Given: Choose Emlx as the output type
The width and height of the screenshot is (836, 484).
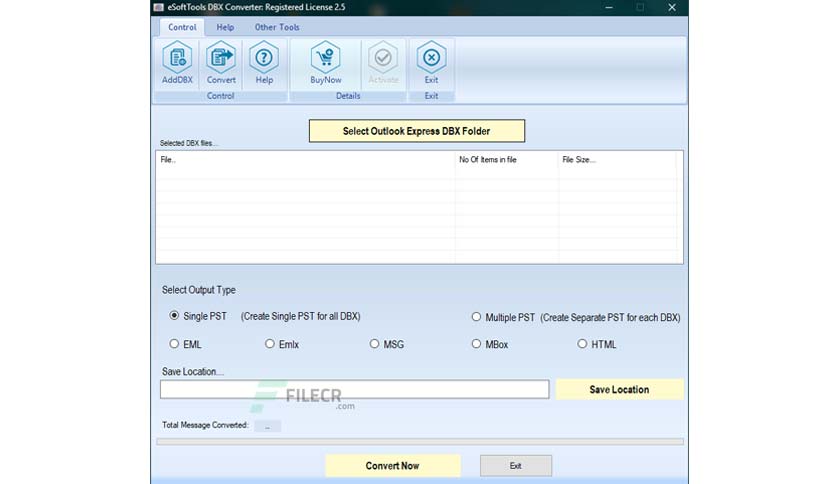Looking at the screenshot, I should click(x=270, y=344).
